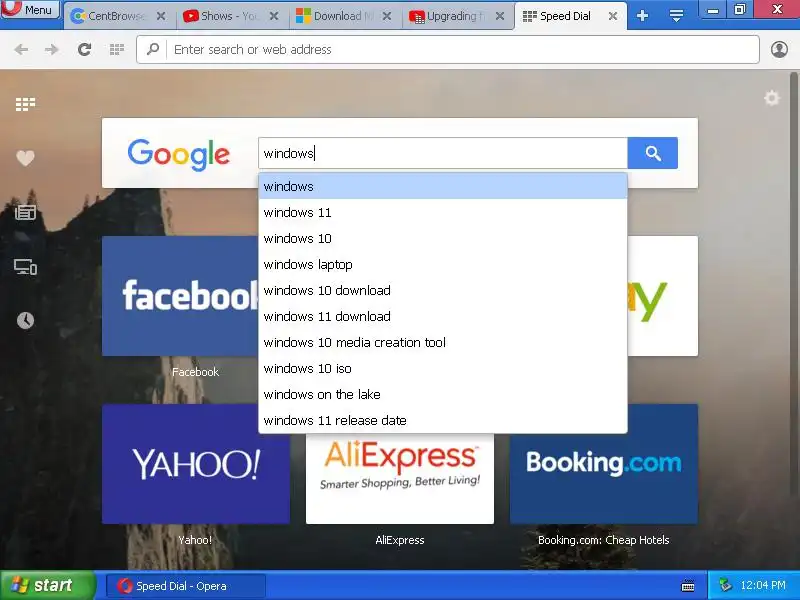Choose 'windows 11 release date' suggestion

(x=443, y=420)
